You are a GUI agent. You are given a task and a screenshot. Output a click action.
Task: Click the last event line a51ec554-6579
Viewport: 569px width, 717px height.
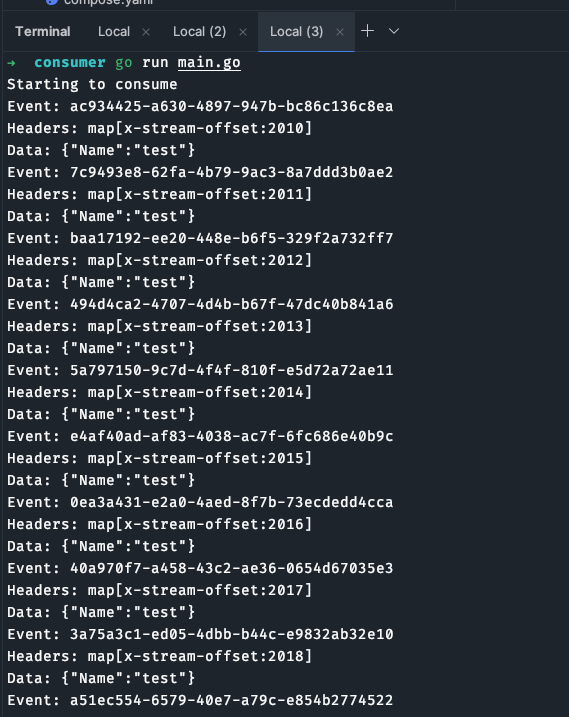(x=200, y=700)
